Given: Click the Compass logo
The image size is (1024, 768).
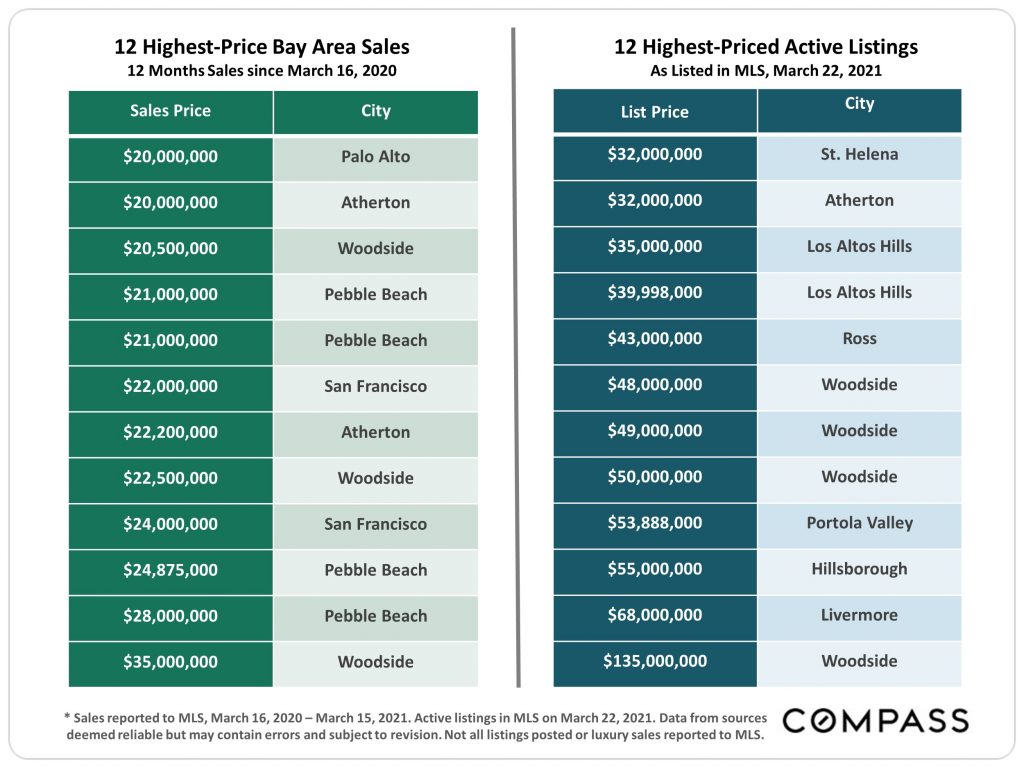Looking at the screenshot, I should [875, 720].
